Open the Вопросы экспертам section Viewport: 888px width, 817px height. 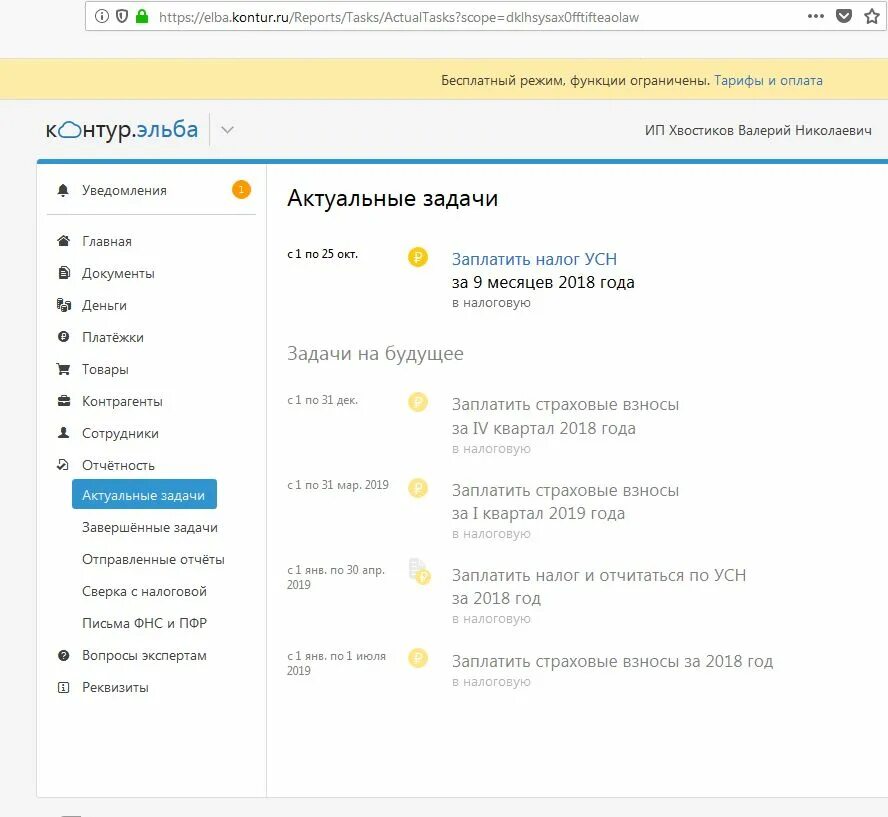tap(144, 656)
